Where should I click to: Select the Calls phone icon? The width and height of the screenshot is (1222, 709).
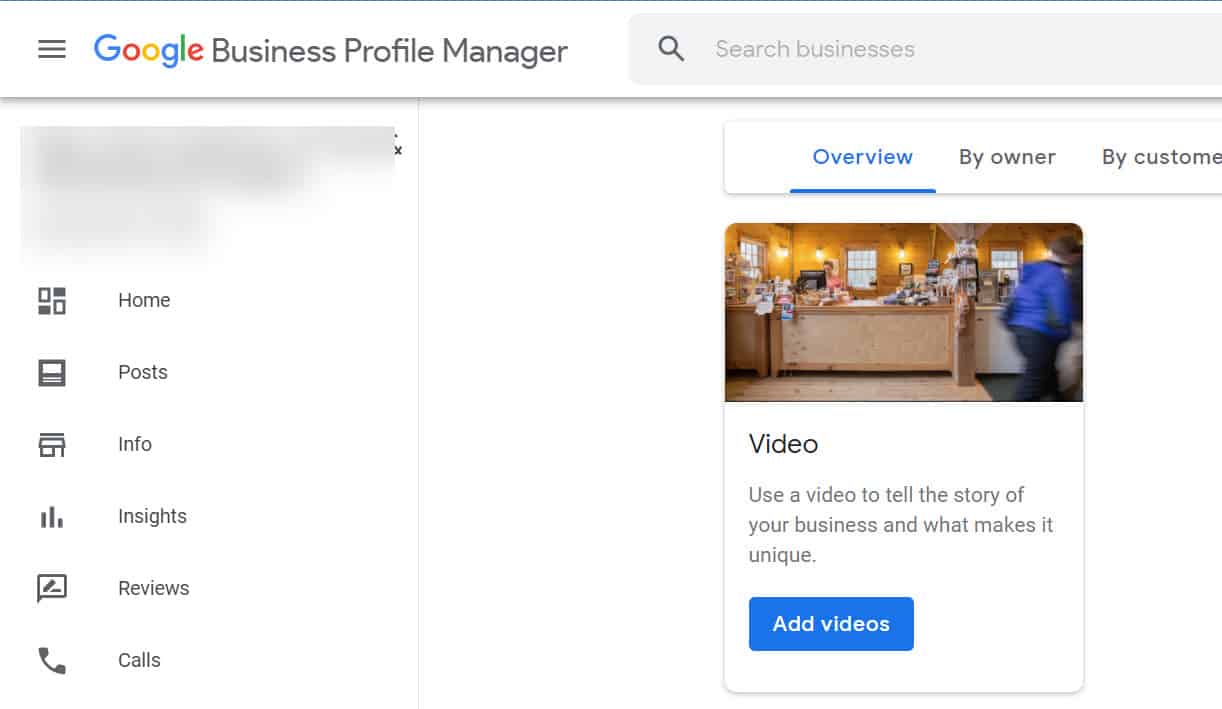[x=52, y=660]
